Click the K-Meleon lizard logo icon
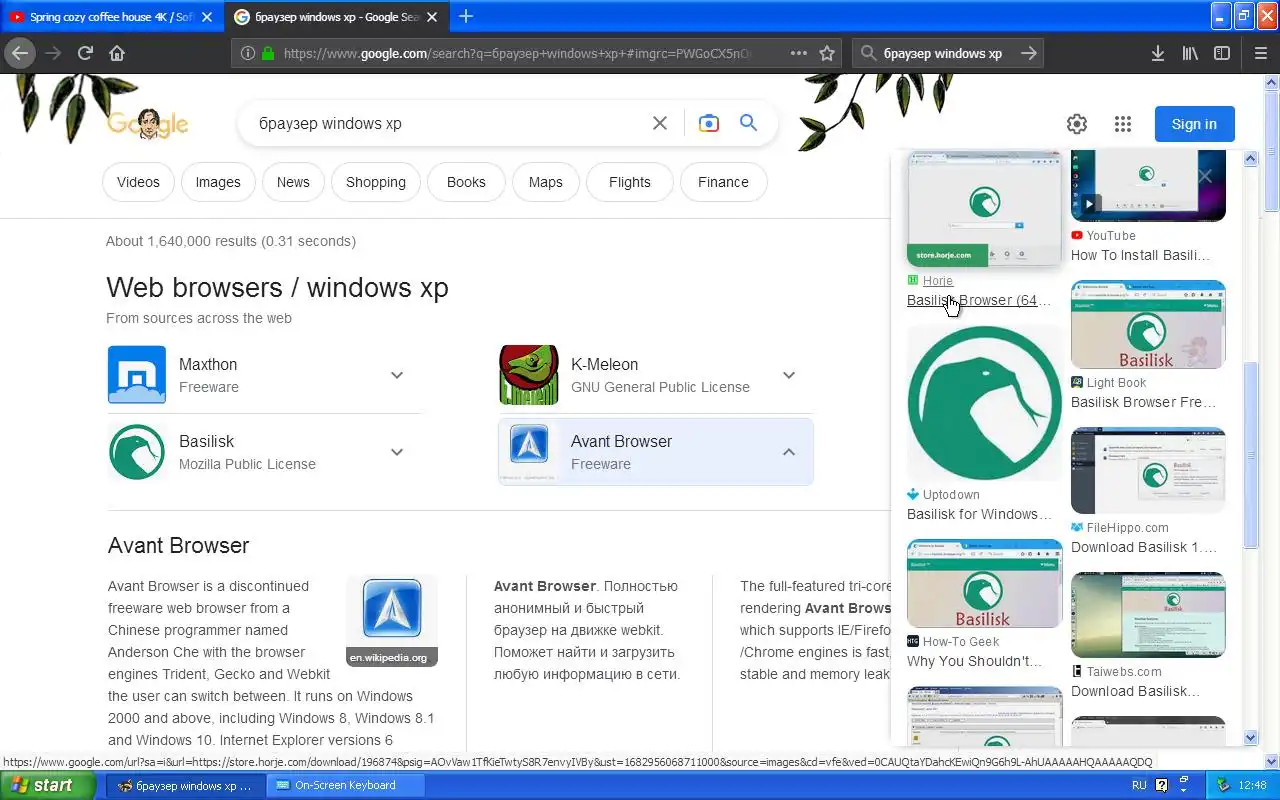 (529, 374)
